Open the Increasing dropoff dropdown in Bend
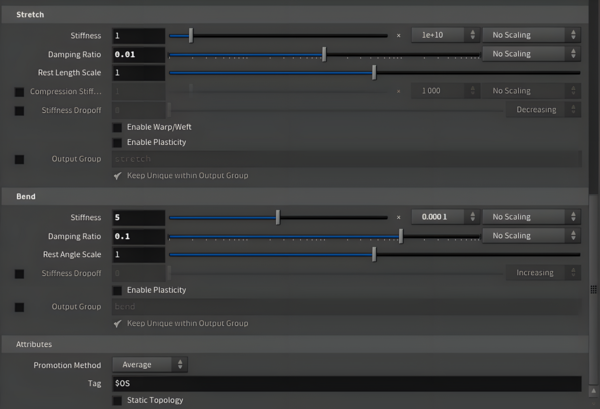The image size is (600, 409). pyautogui.click(x=543, y=273)
